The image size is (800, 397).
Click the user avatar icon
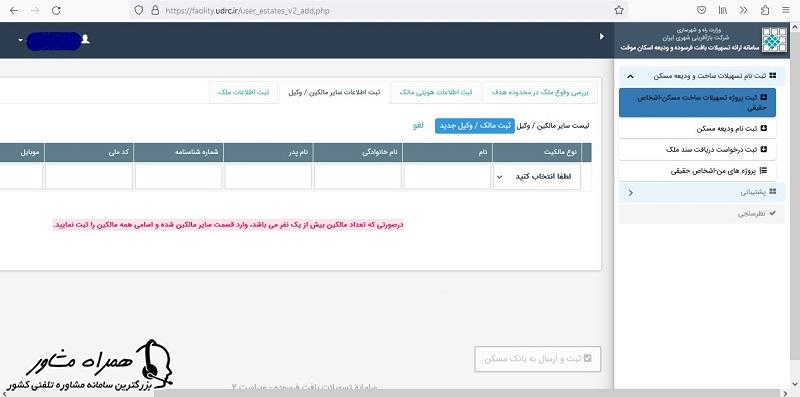pos(85,39)
